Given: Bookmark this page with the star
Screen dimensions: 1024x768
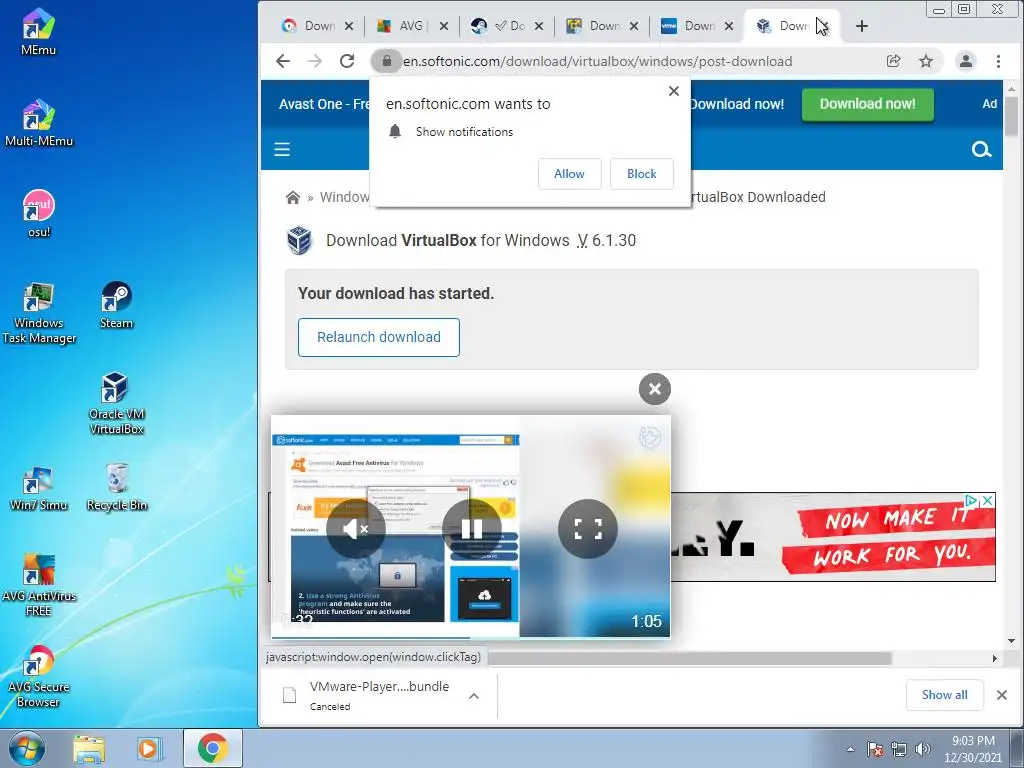Looking at the screenshot, I should [925, 61].
